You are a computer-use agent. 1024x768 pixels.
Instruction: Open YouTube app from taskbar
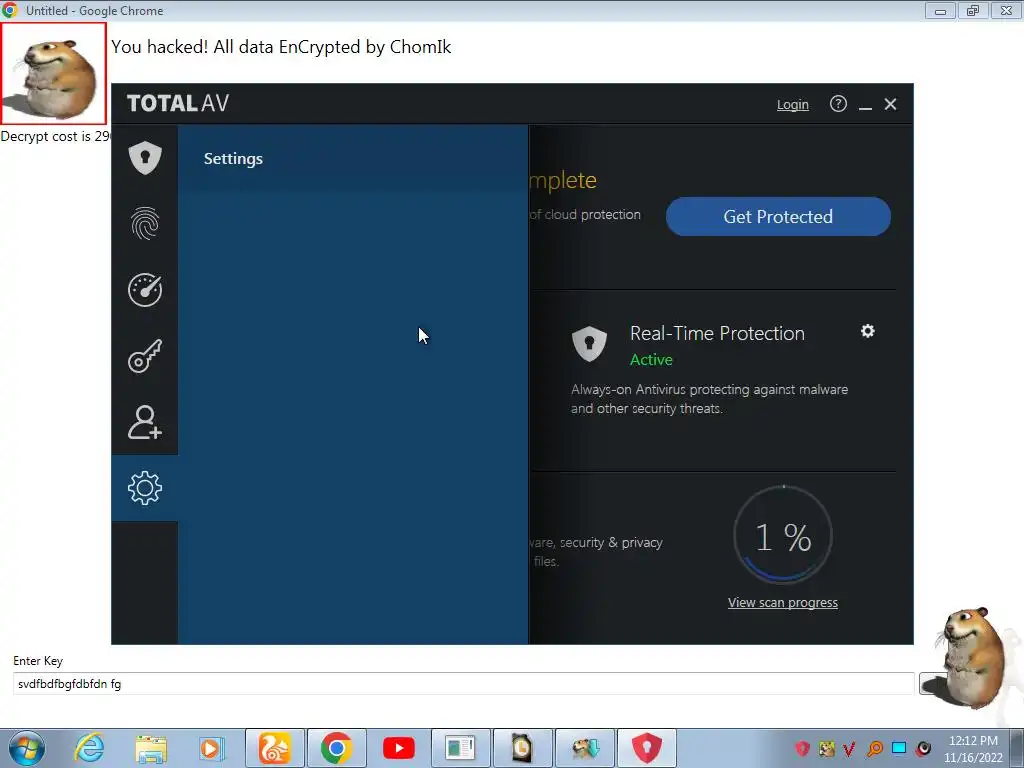398,748
